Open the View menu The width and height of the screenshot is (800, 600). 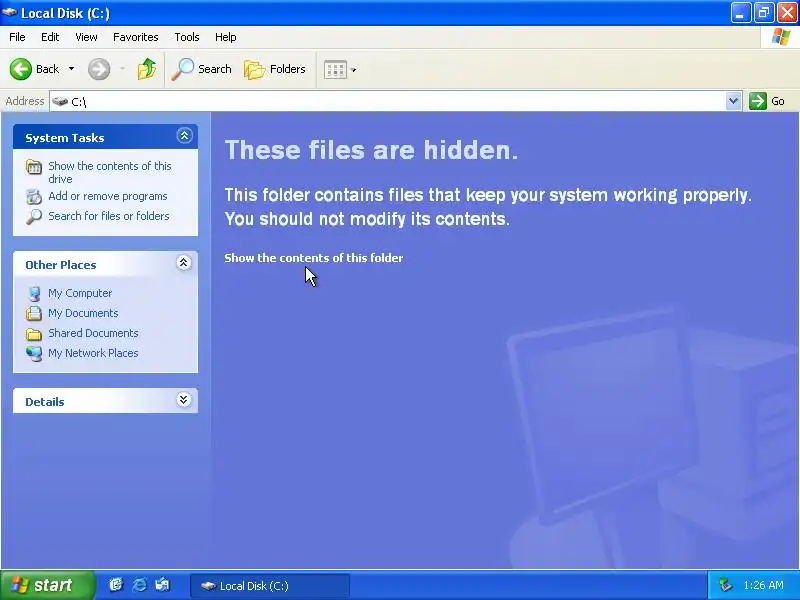point(86,37)
